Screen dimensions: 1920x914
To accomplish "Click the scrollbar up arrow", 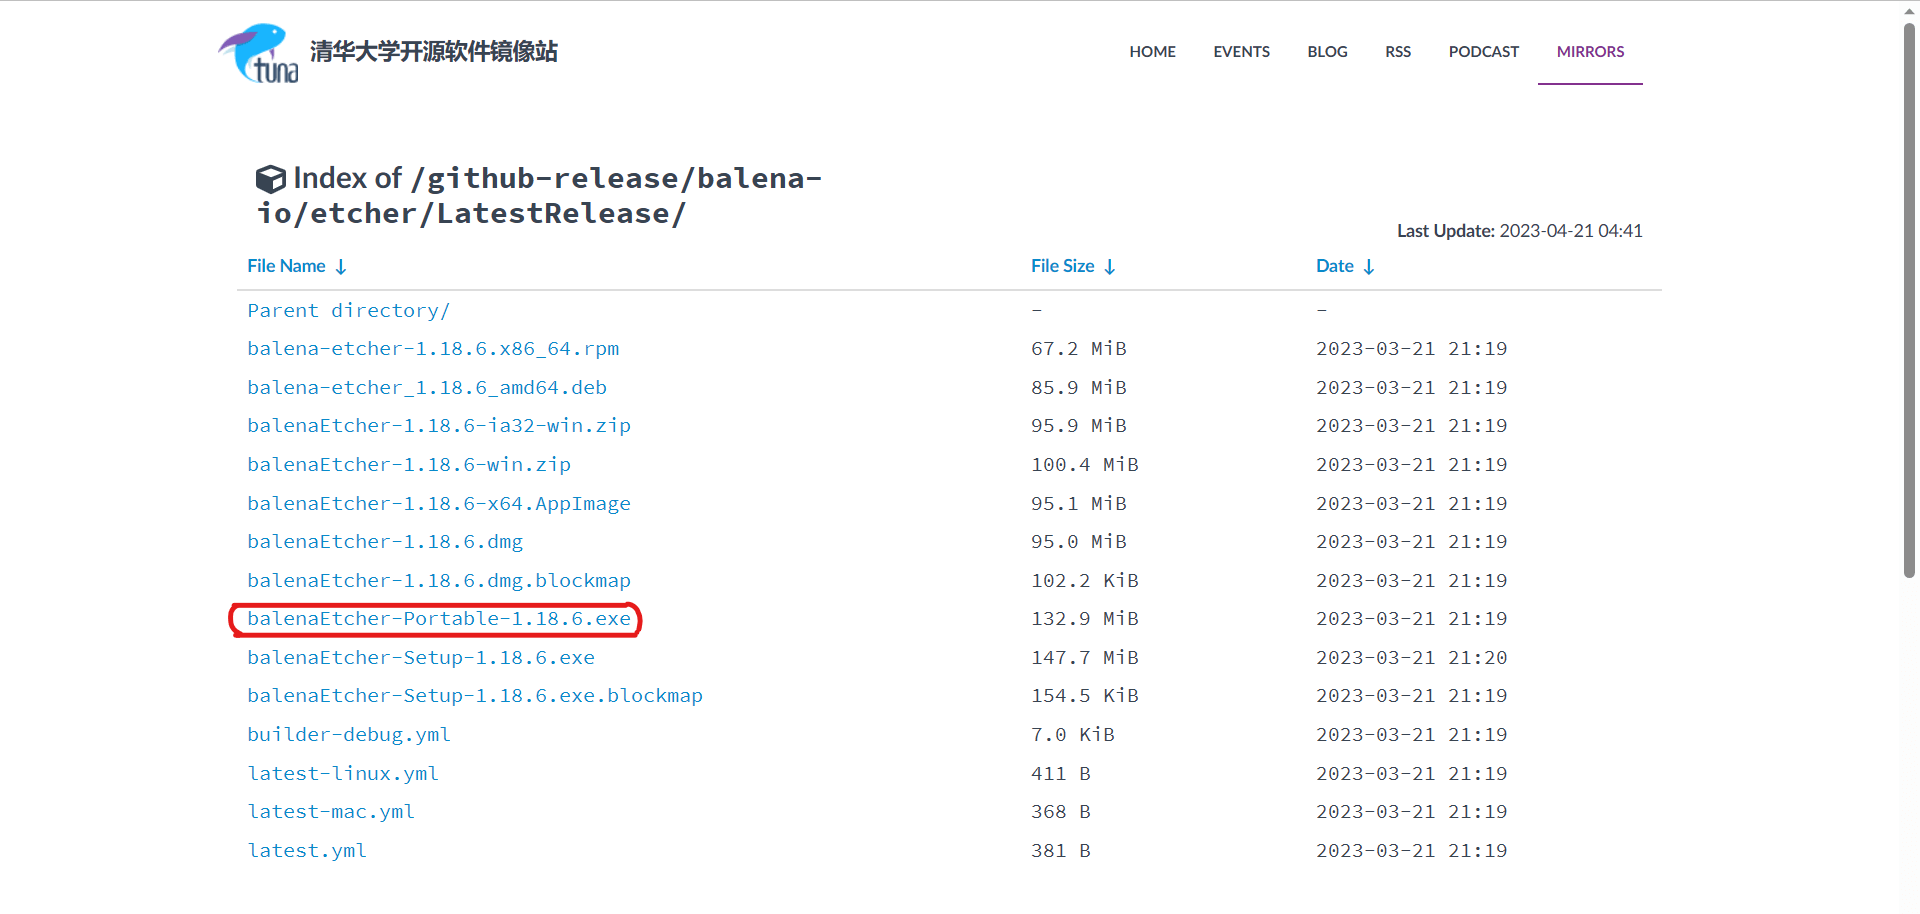I will 1909,10.
